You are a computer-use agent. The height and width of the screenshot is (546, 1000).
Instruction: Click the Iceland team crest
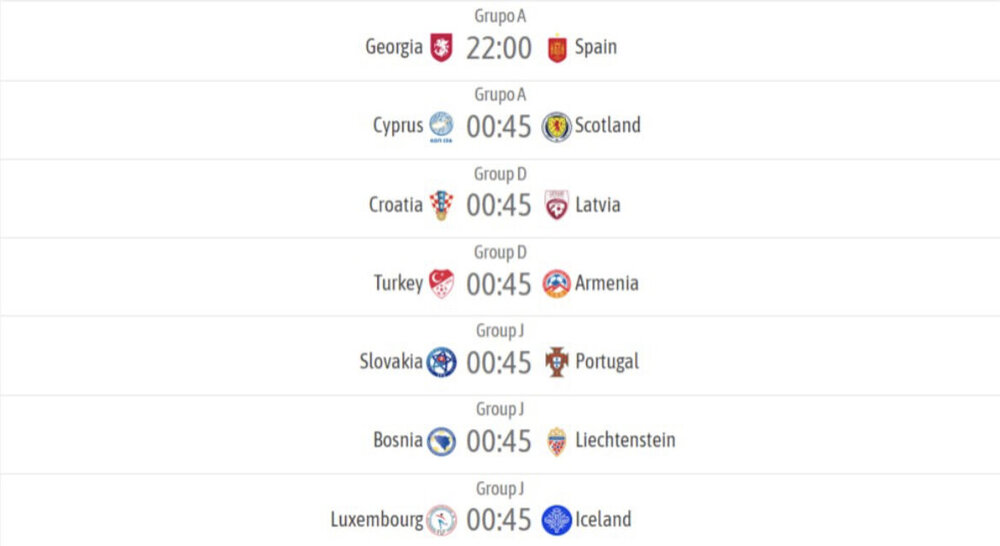coord(557,520)
